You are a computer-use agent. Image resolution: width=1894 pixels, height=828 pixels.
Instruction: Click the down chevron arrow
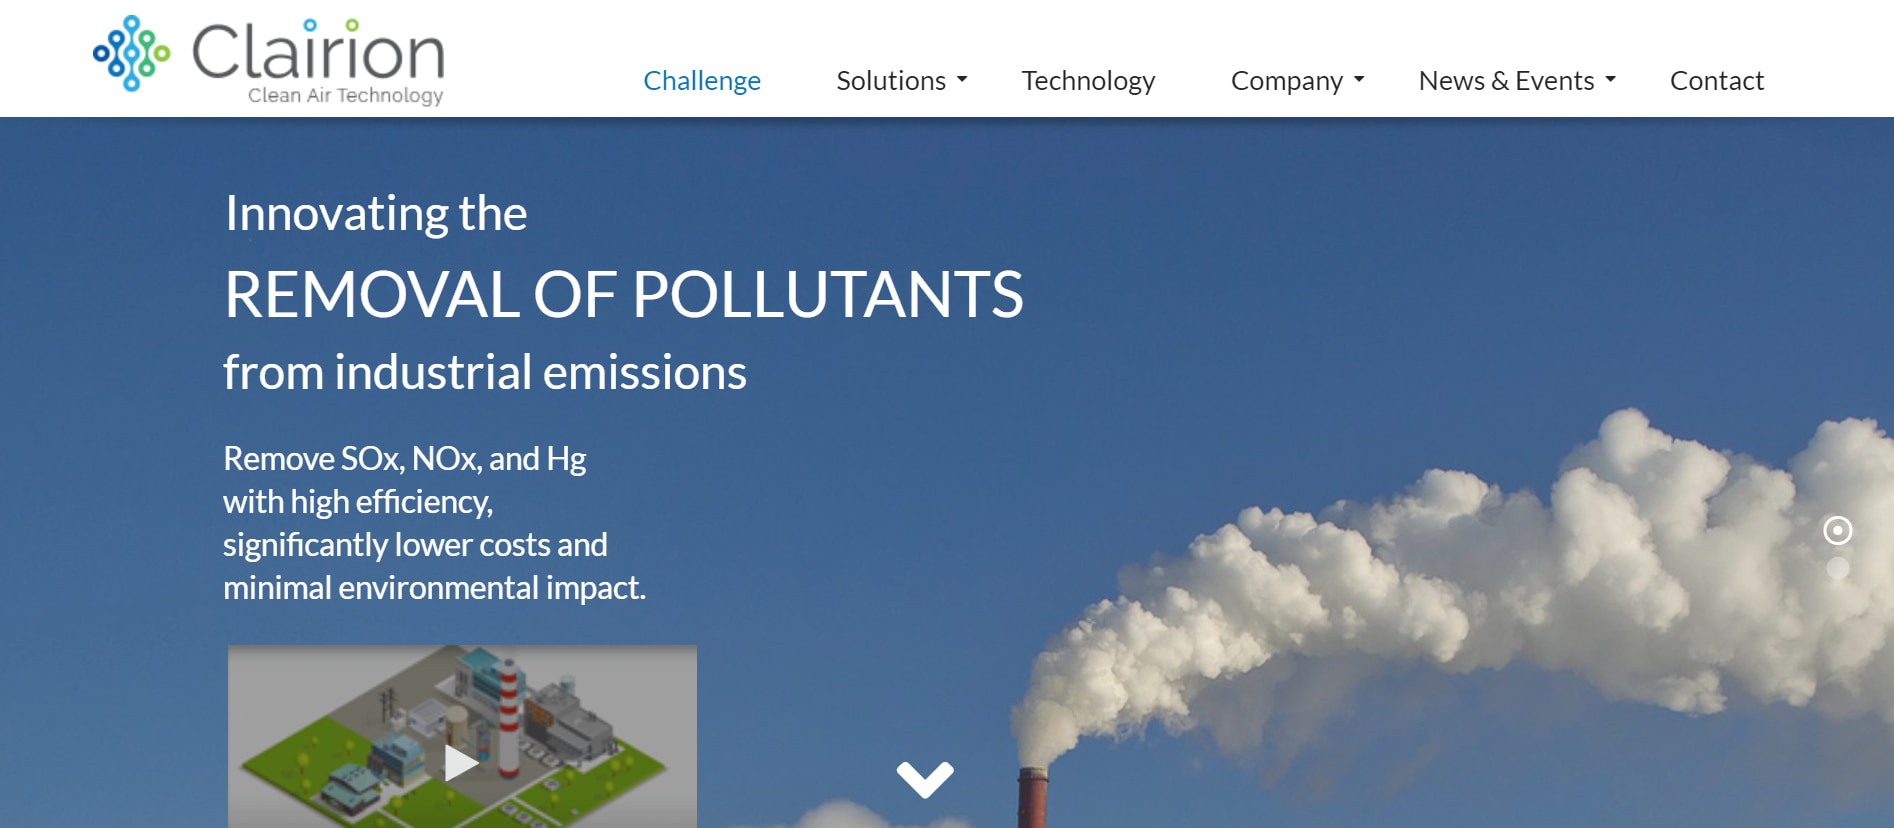925,779
